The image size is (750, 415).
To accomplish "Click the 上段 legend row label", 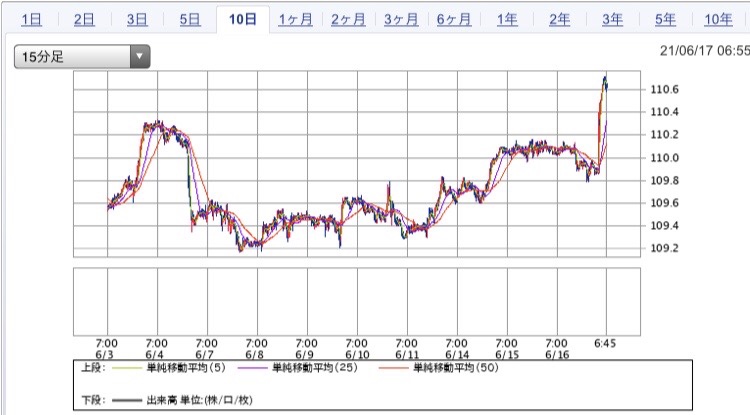I will click(x=93, y=368).
